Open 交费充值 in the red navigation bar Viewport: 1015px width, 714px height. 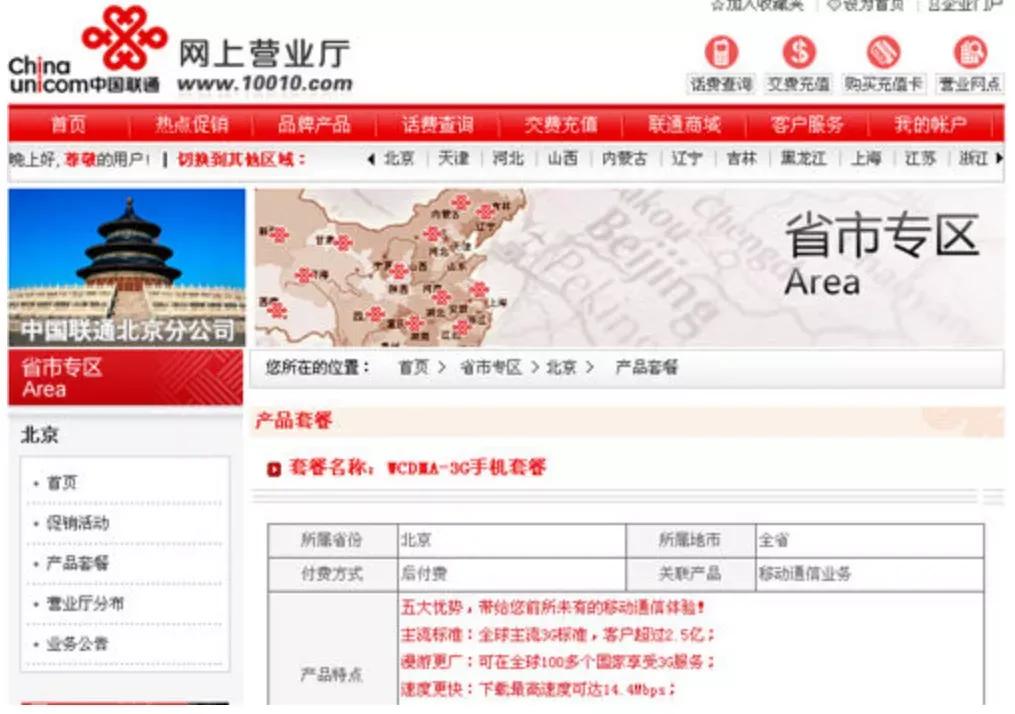click(561, 124)
